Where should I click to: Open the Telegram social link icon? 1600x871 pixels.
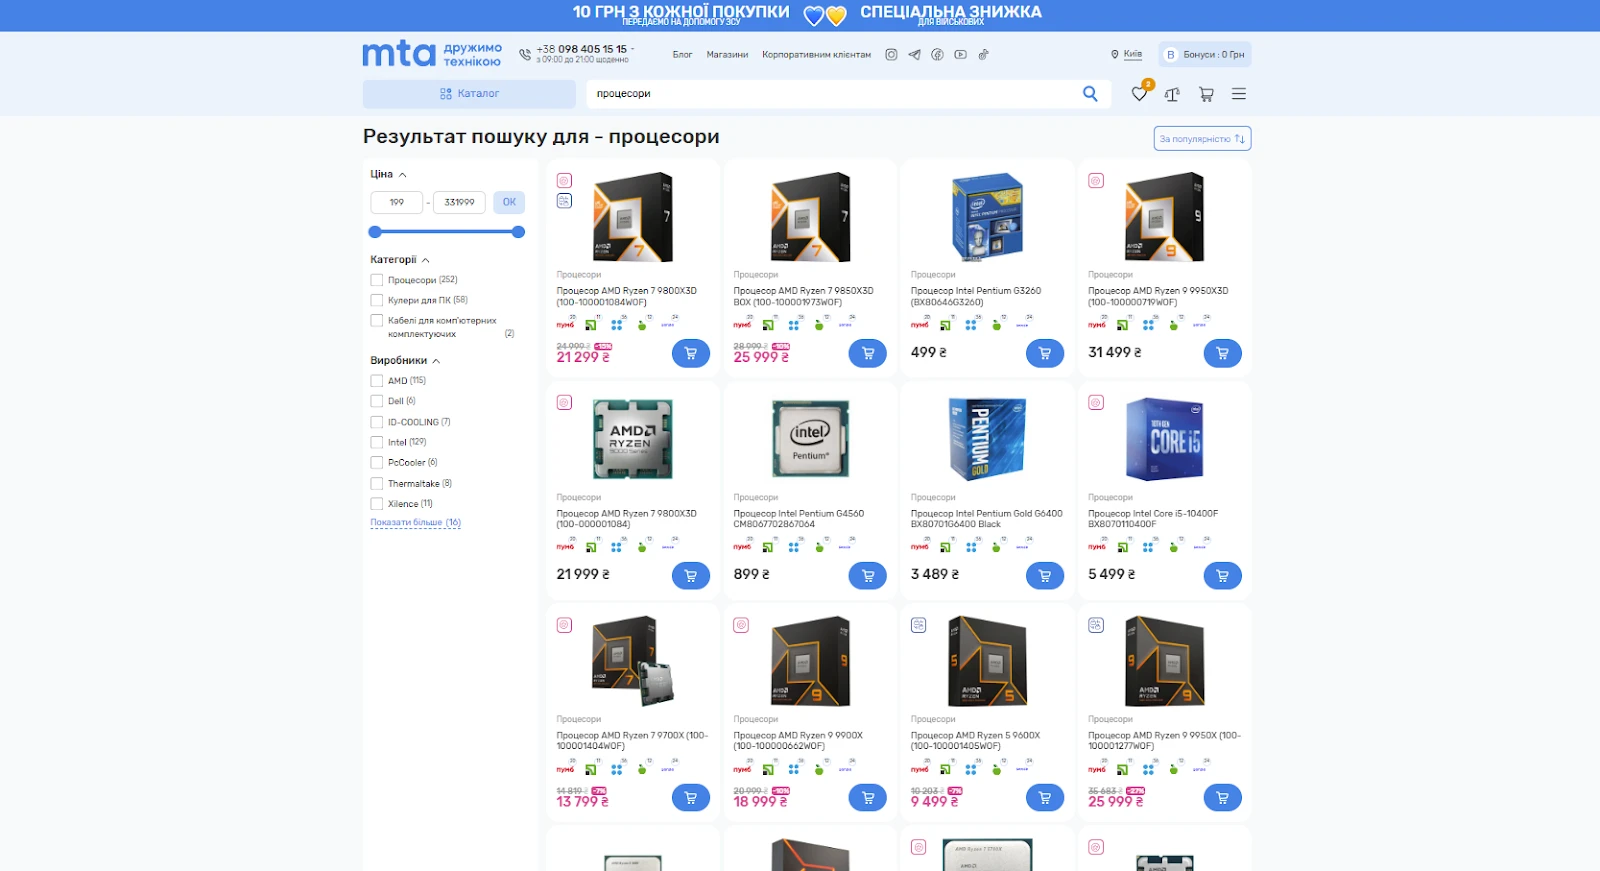click(x=914, y=55)
